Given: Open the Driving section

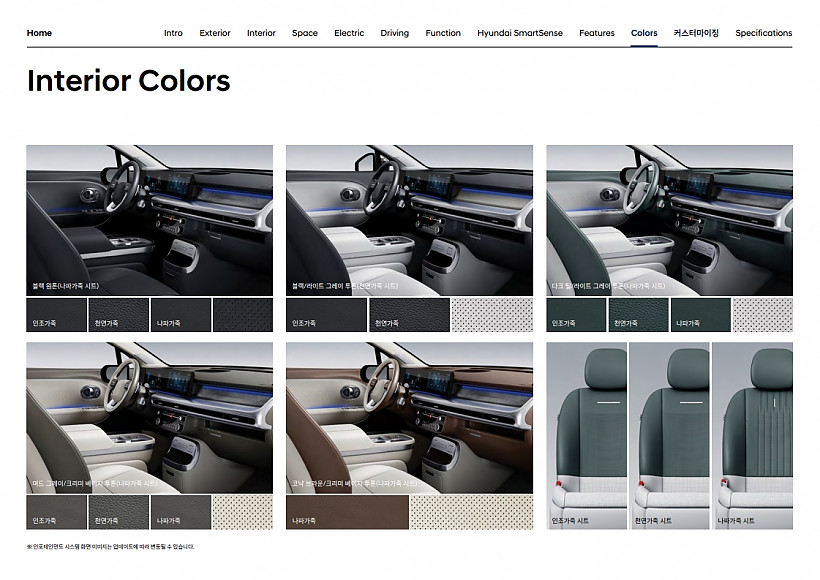Looking at the screenshot, I should pyautogui.click(x=394, y=33).
